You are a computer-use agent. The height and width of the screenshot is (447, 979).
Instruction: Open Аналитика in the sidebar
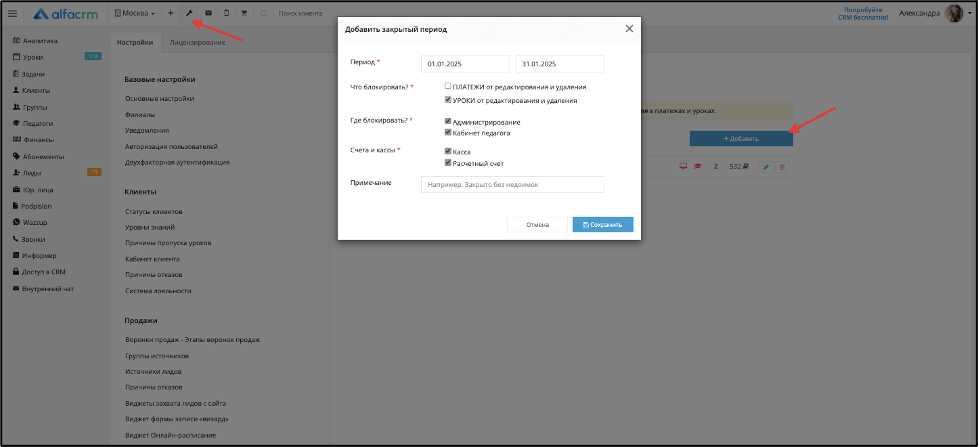click(x=40, y=41)
